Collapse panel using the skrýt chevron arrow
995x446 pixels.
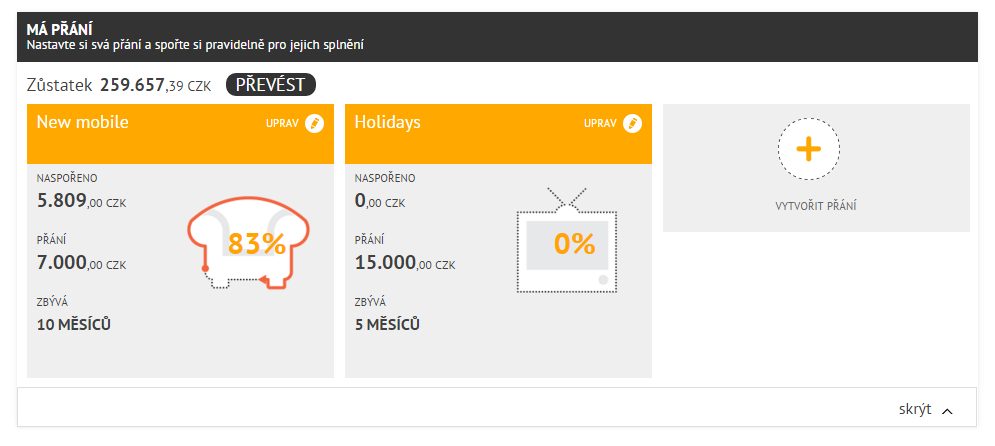click(x=947, y=411)
